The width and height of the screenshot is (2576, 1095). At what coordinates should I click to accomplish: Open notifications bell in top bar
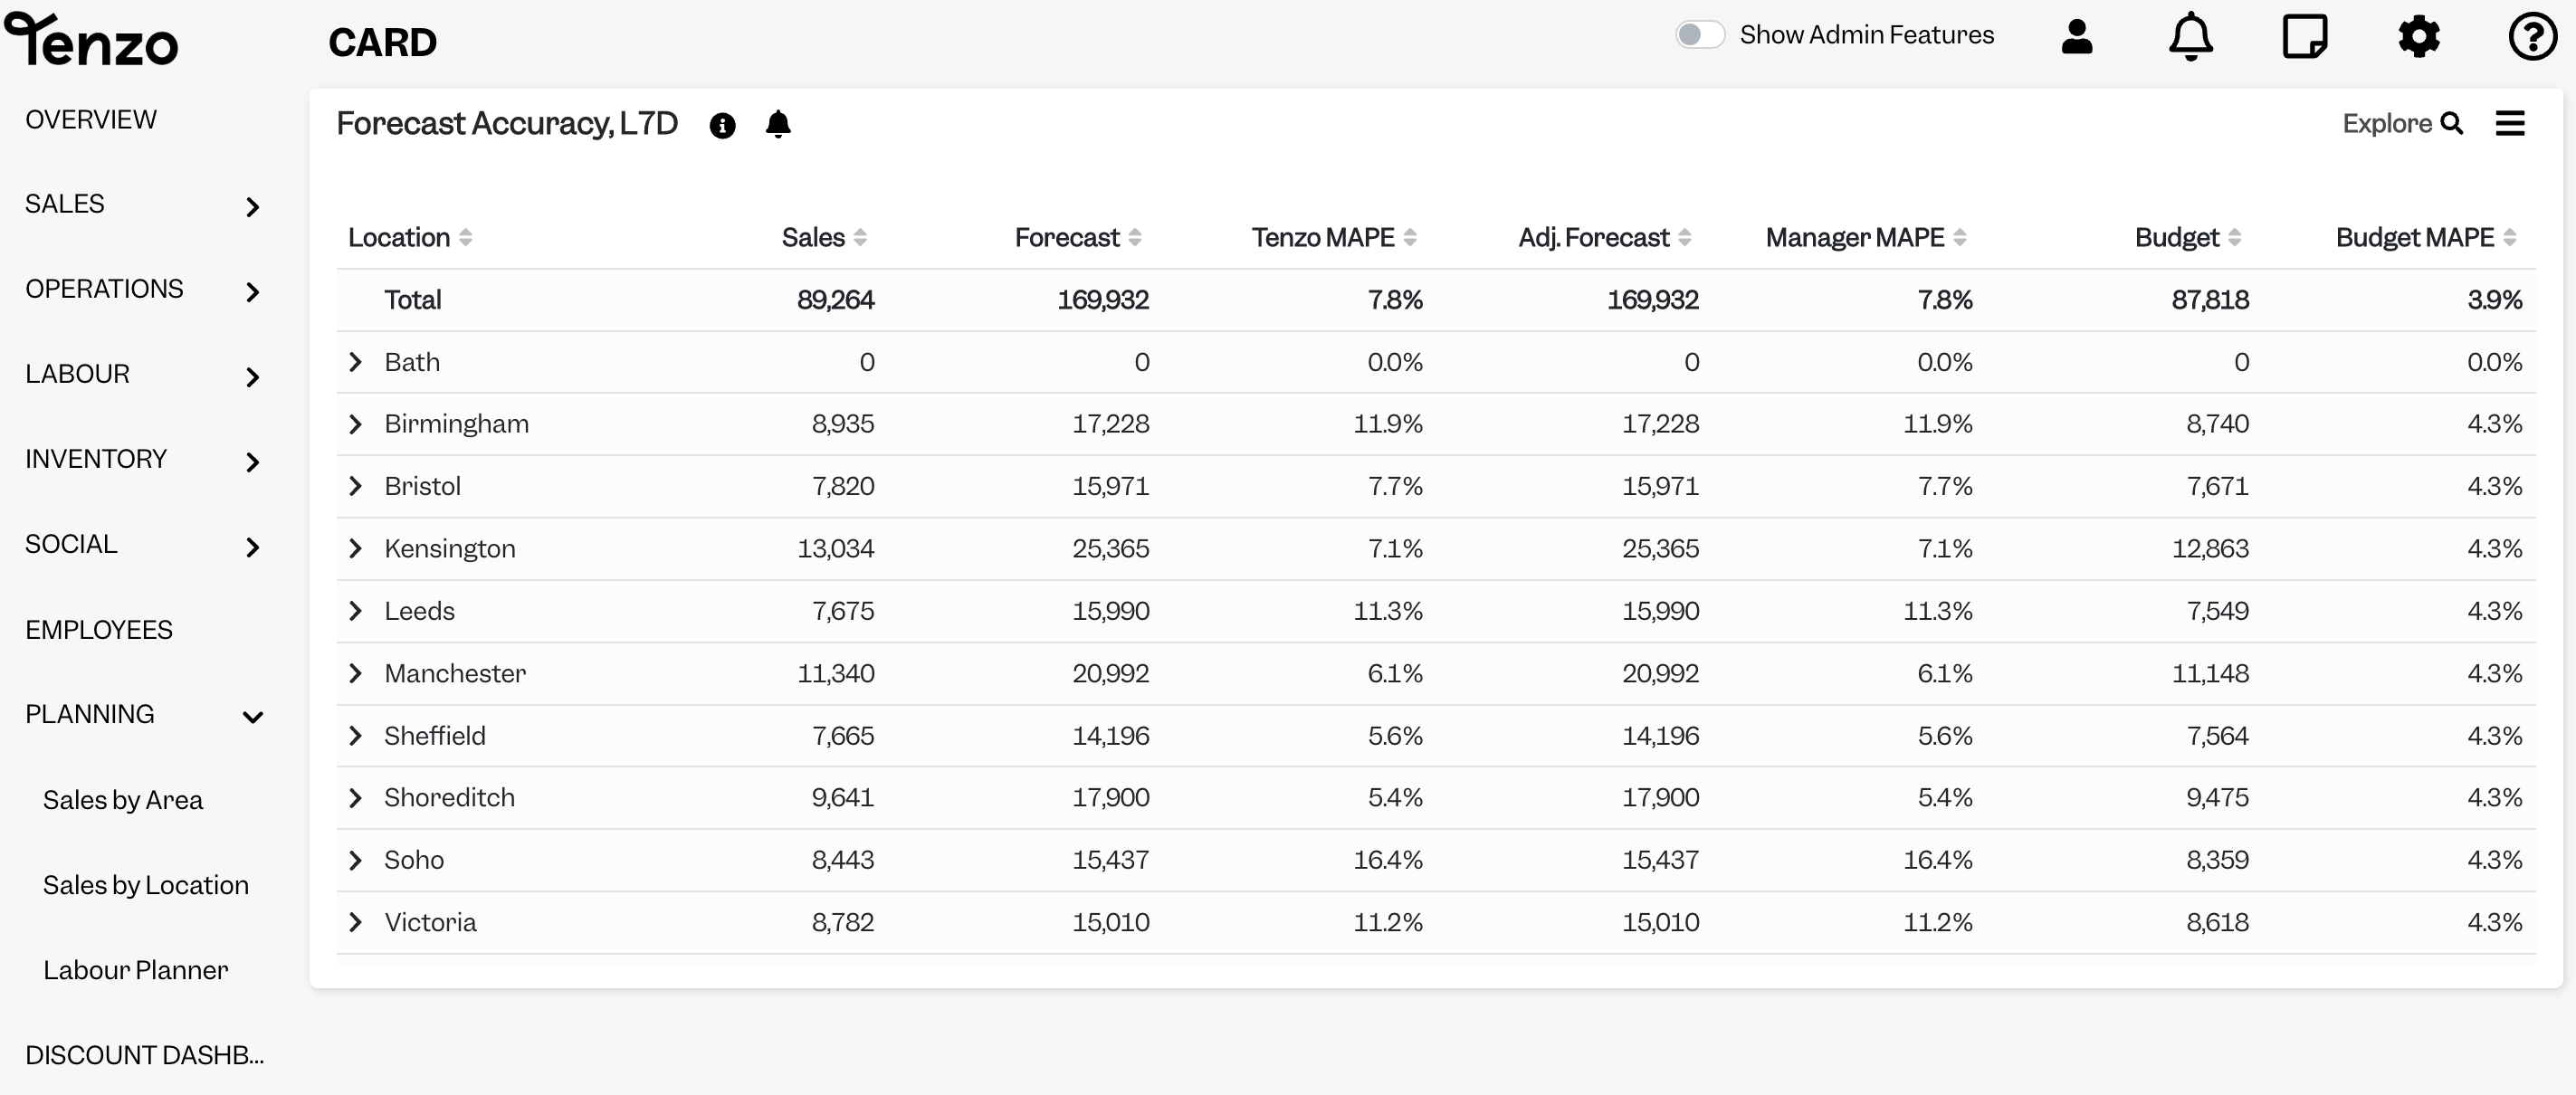[x=2190, y=37]
